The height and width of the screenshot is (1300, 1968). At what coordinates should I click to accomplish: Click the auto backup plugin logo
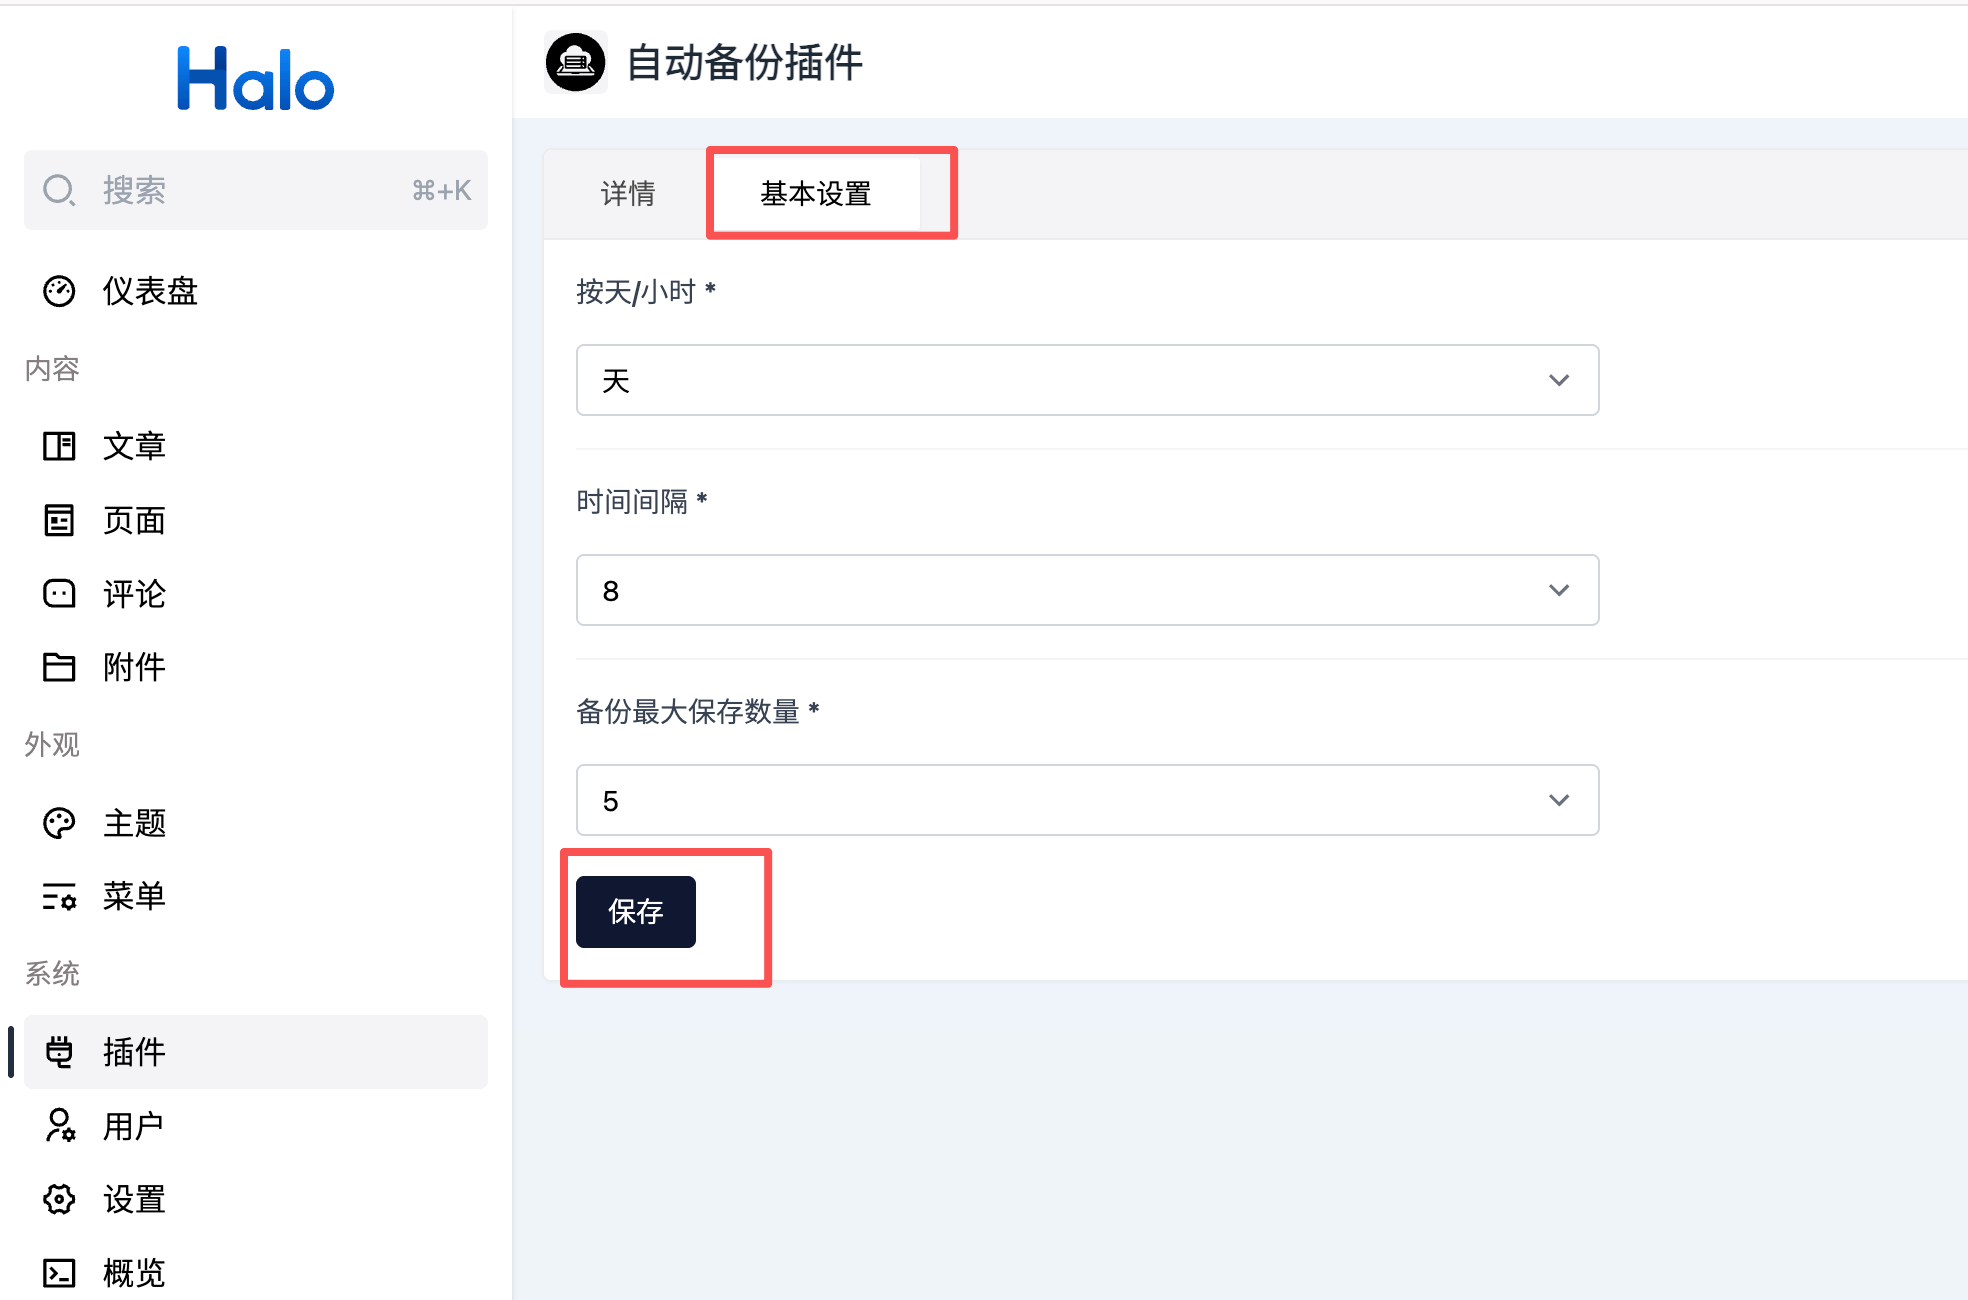[x=575, y=62]
